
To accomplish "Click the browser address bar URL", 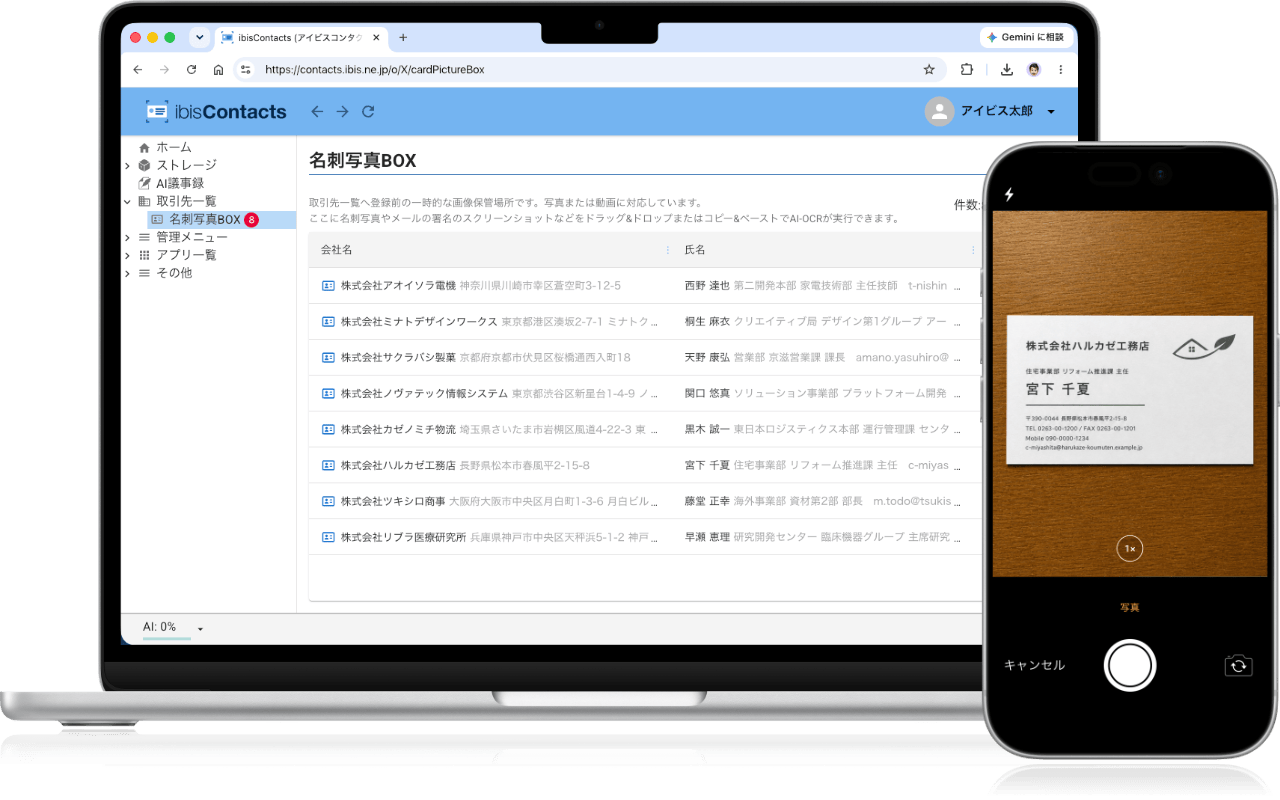I will [x=375, y=70].
